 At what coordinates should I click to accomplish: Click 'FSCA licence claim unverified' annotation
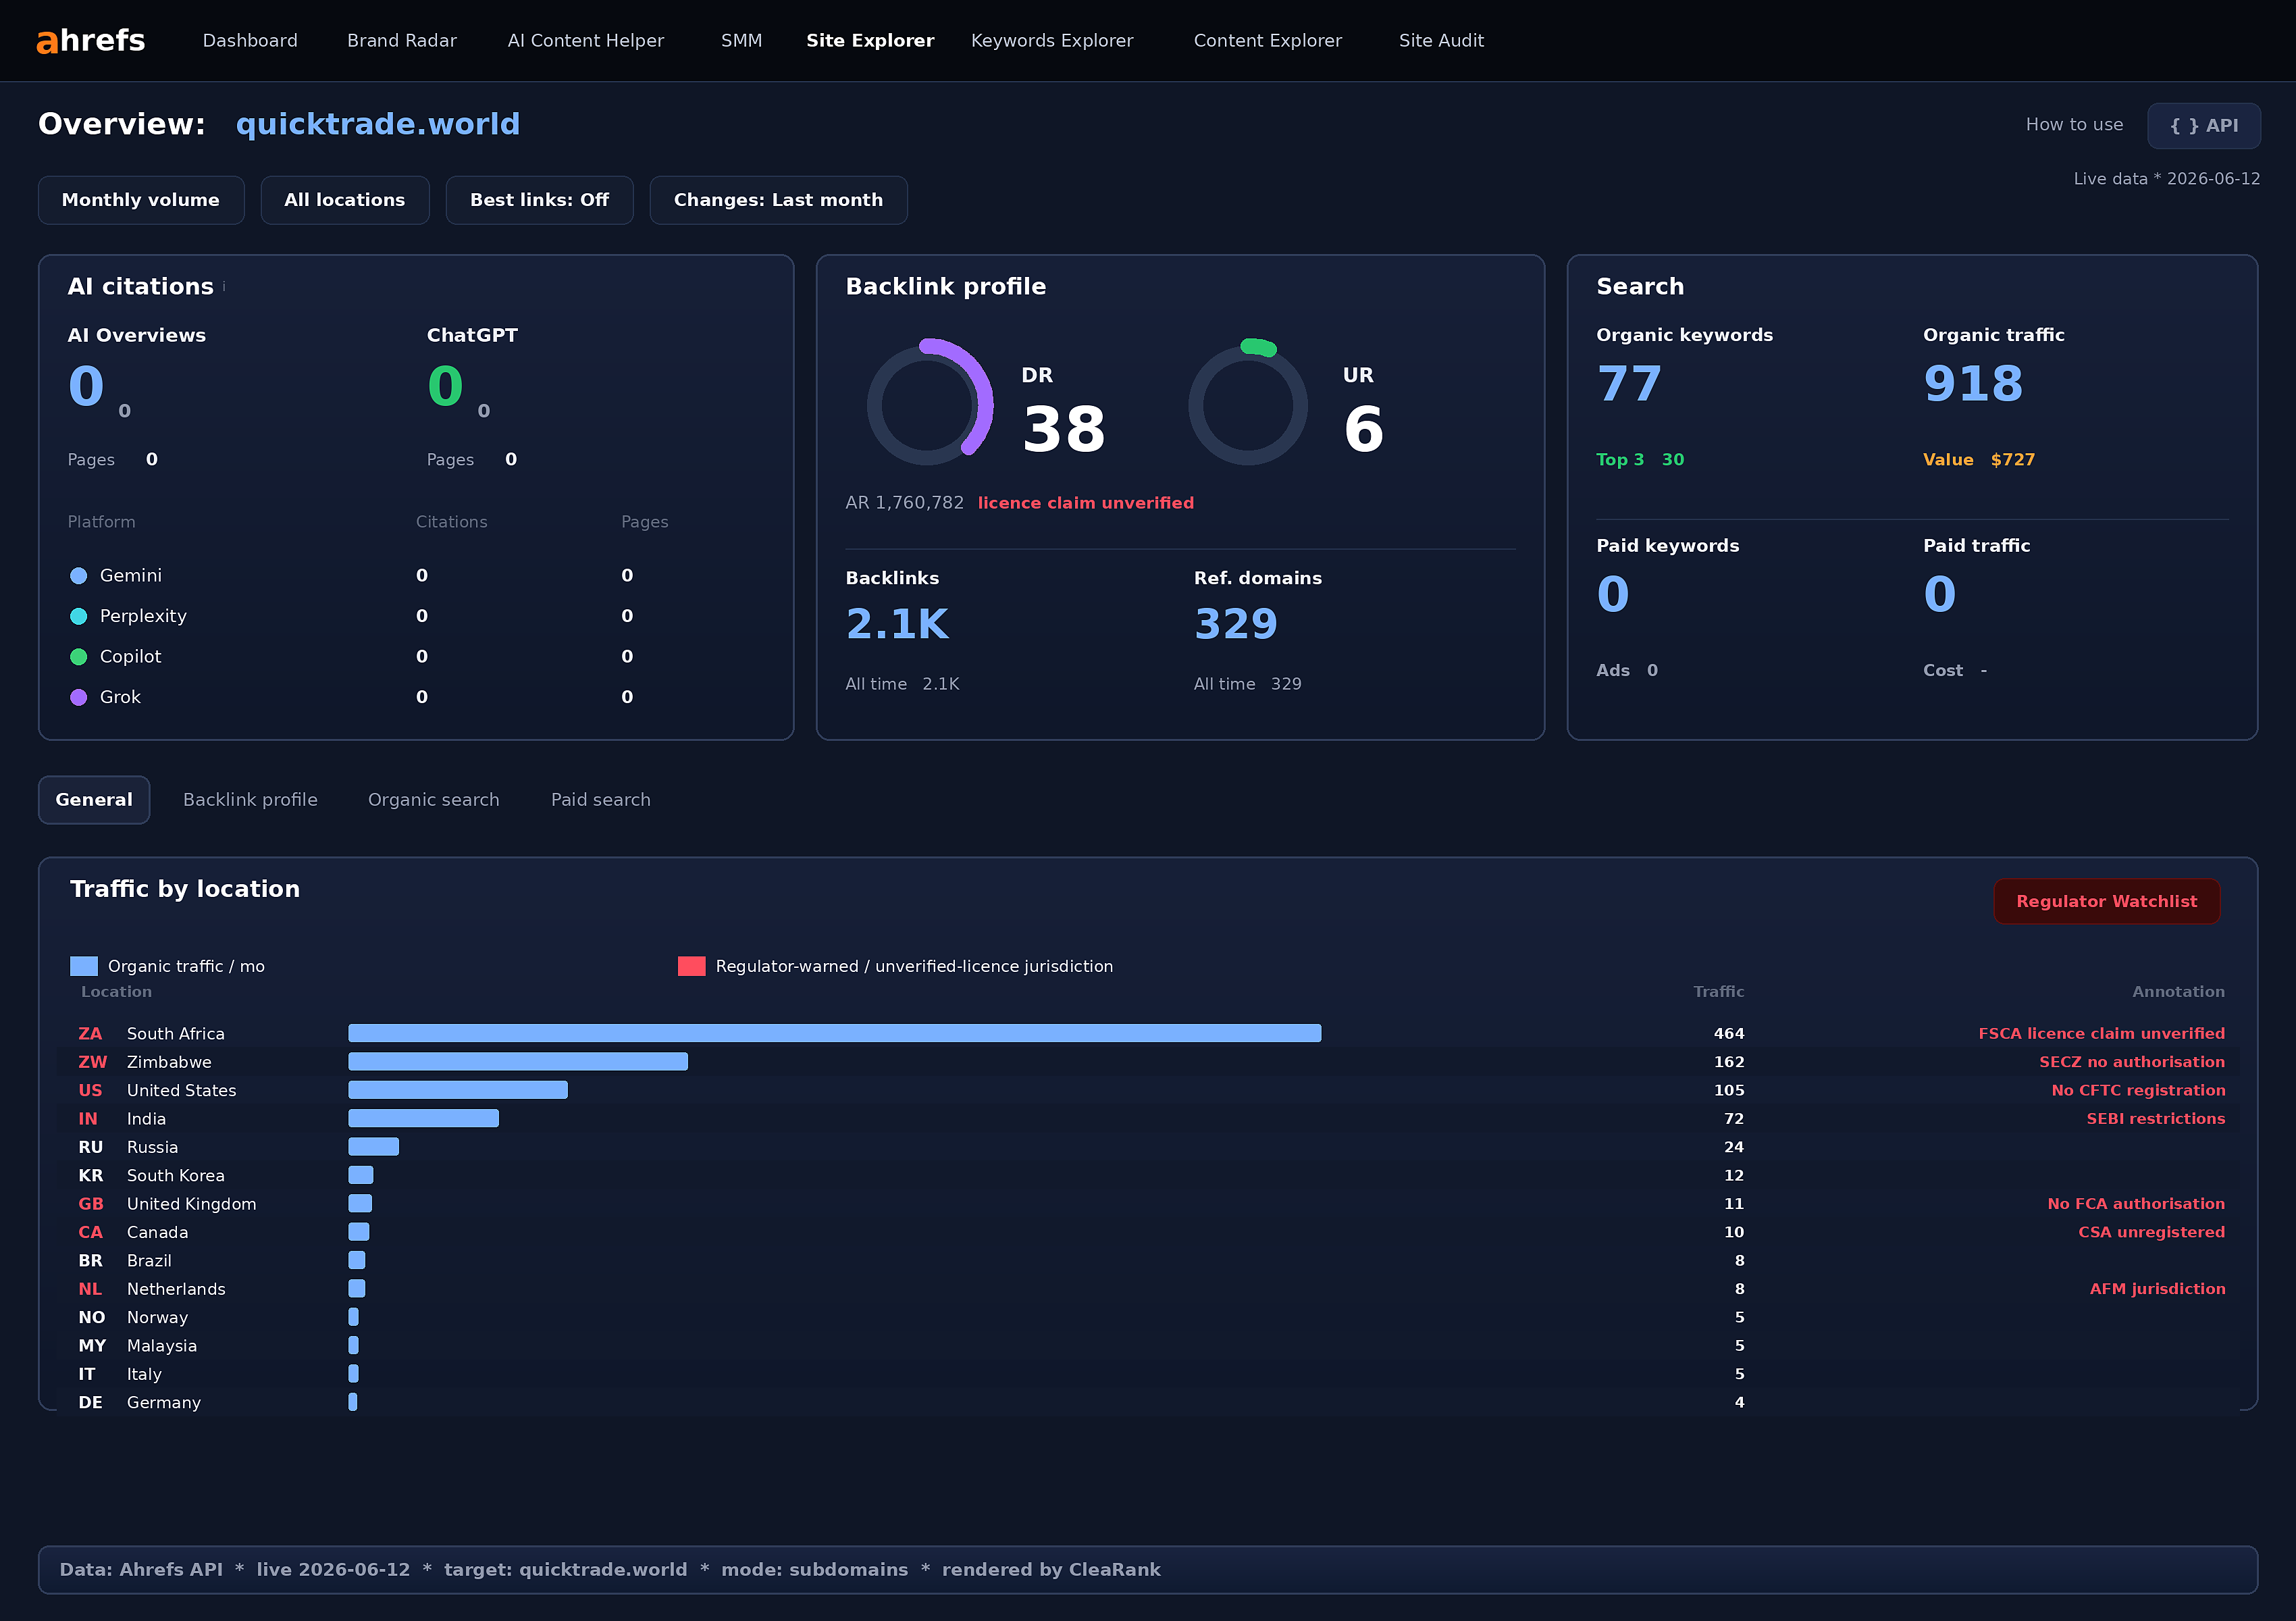(x=2101, y=1034)
